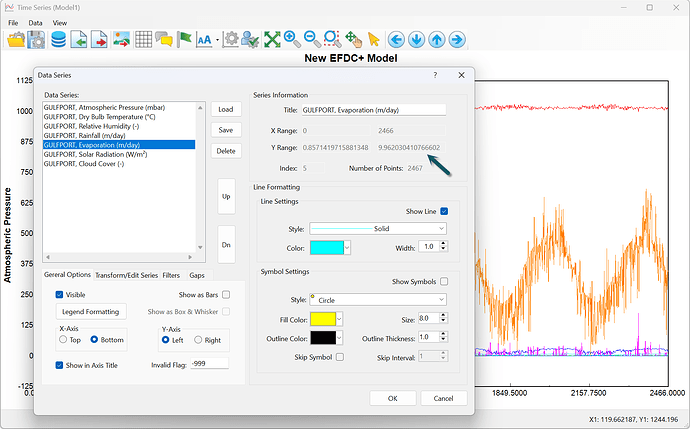Screen dimensions: 690x429
Task: Click the Cancel button
Action: pos(443,398)
